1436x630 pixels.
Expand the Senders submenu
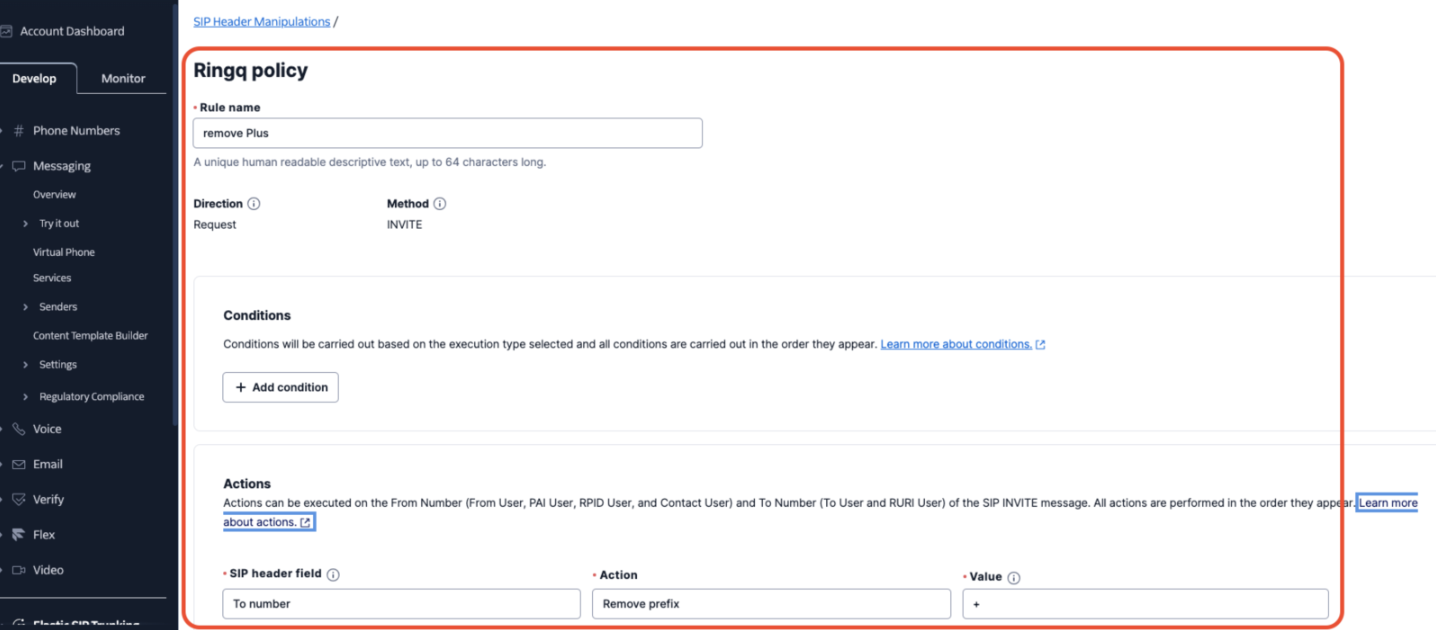pyautogui.click(x=25, y=307)
